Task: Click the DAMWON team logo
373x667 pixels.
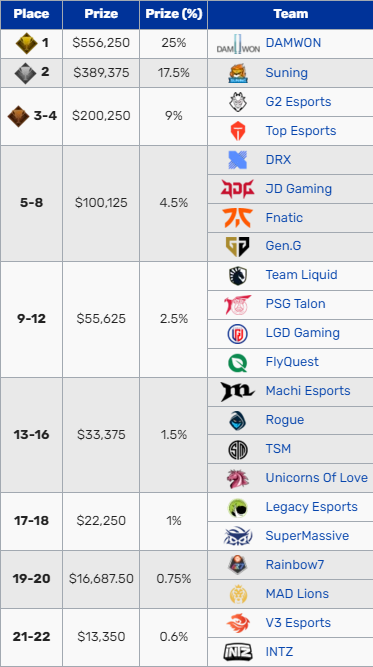Action: 238,44
